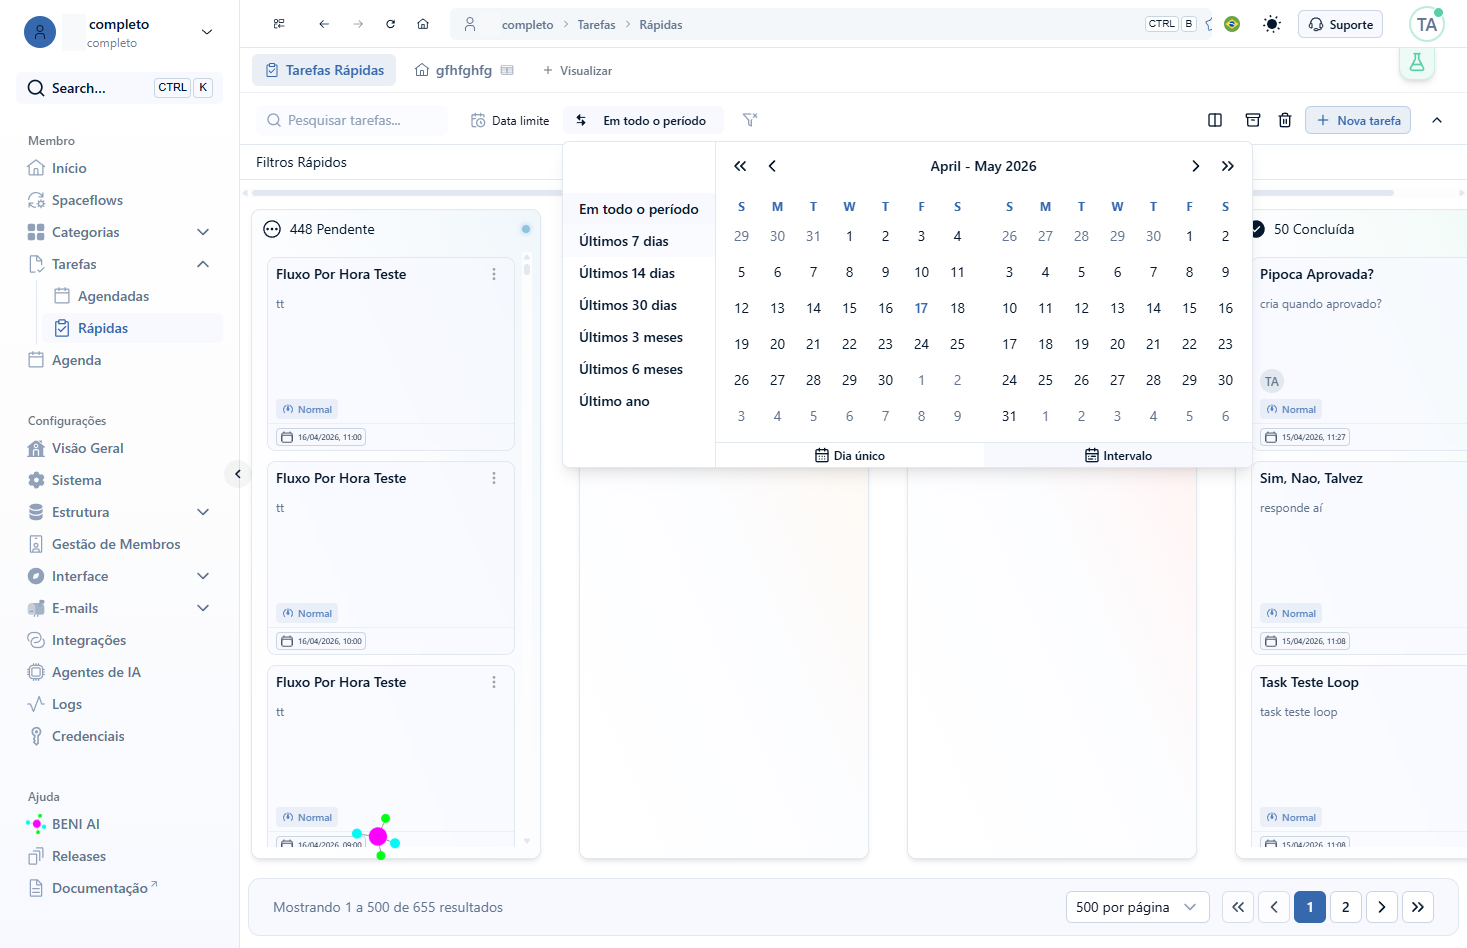Jump back a year with double-left chevron
Viewport: 1467px width, 948px height.
[740, 166]
